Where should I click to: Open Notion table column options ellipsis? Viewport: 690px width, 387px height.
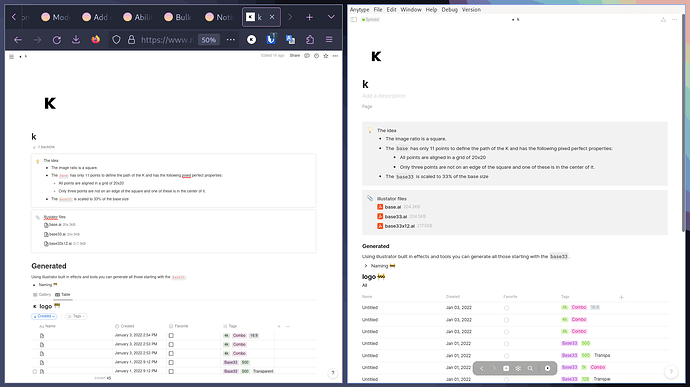coord(288,326)
